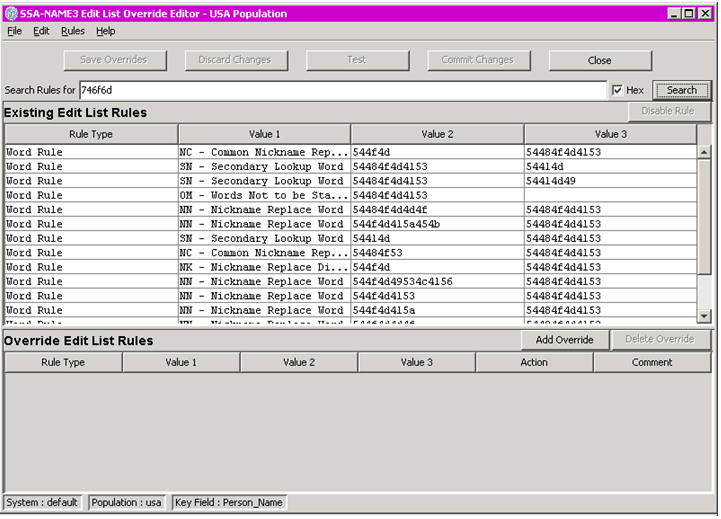Select the OM - Words Not to be Sta... row

260,196
